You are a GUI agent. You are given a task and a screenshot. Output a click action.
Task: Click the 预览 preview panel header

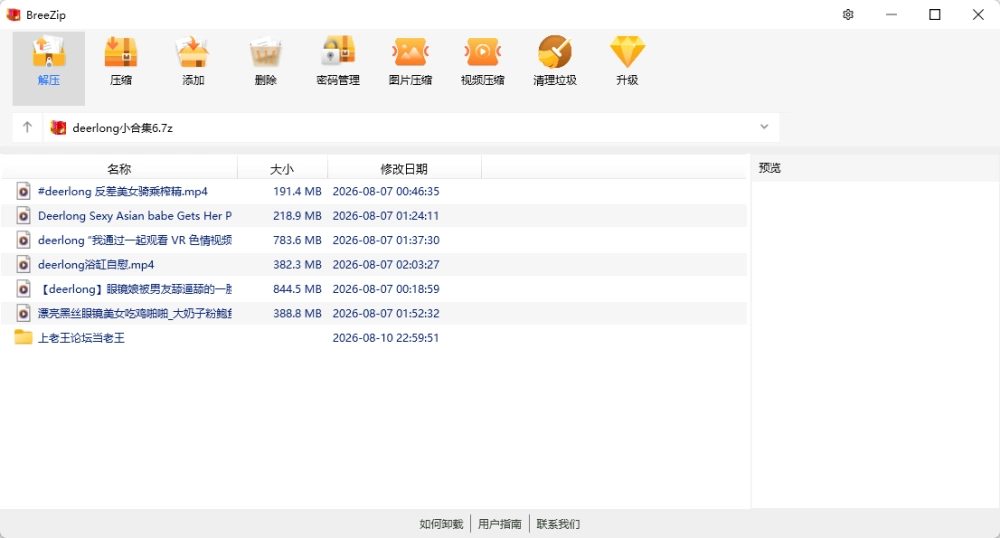pos(770,168)
